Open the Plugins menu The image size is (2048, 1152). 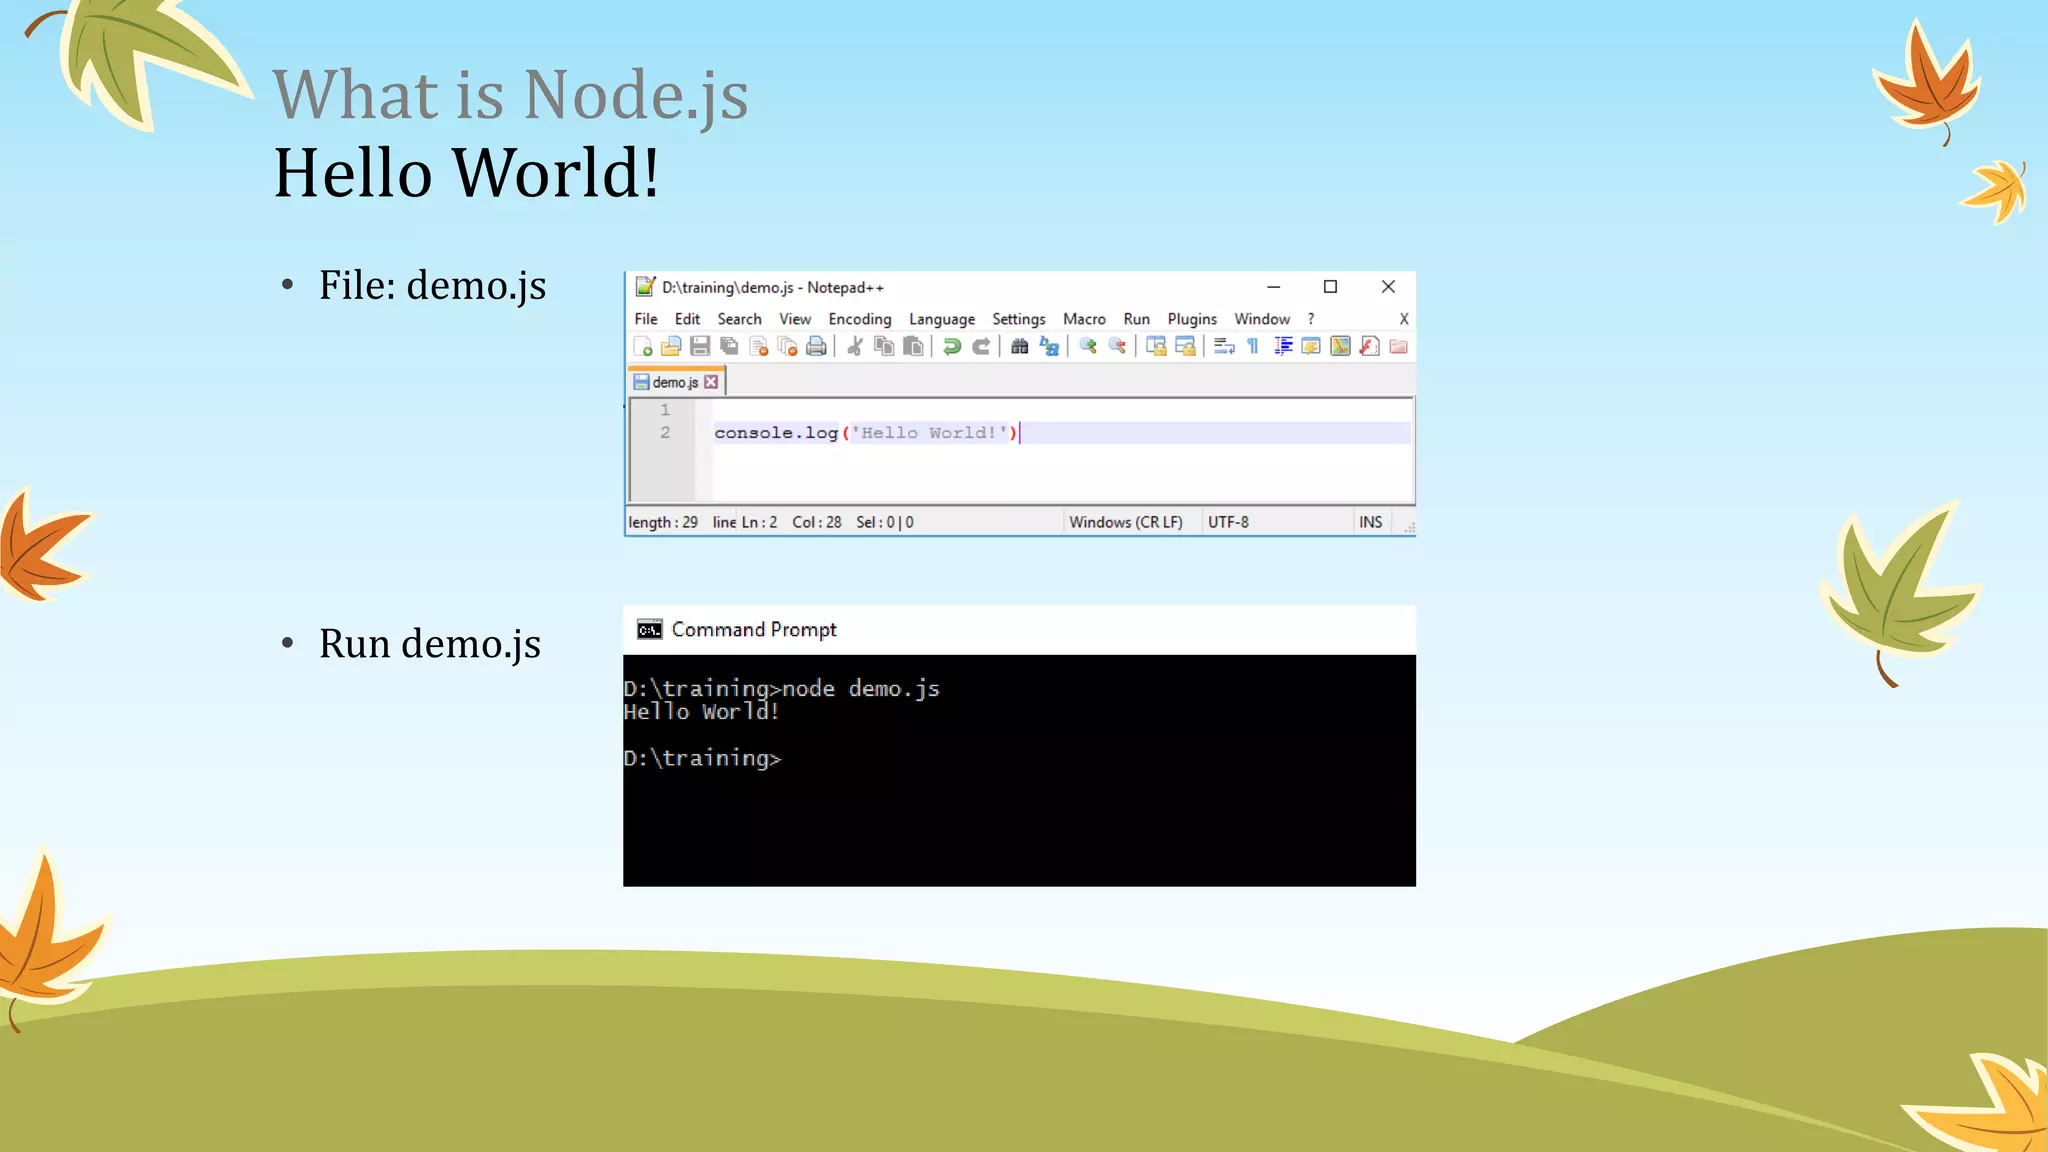1192,319
